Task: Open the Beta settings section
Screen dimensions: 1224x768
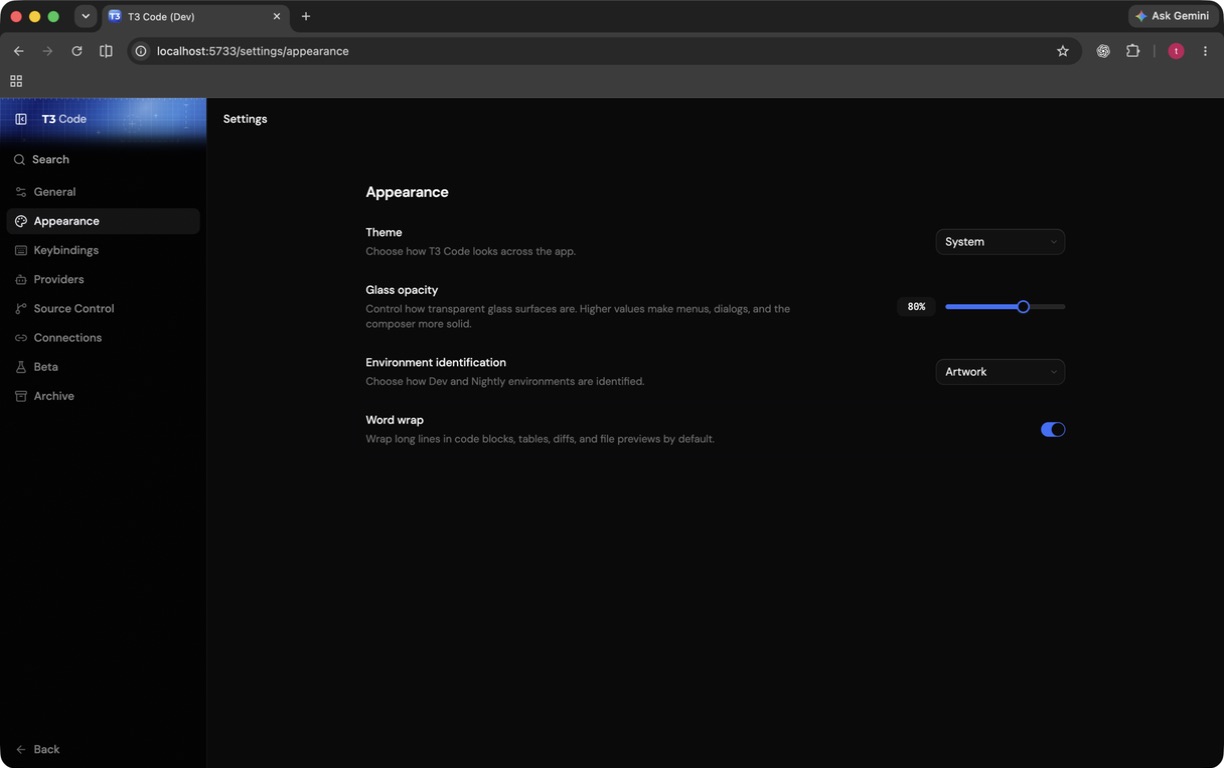Action: [103, 367]
